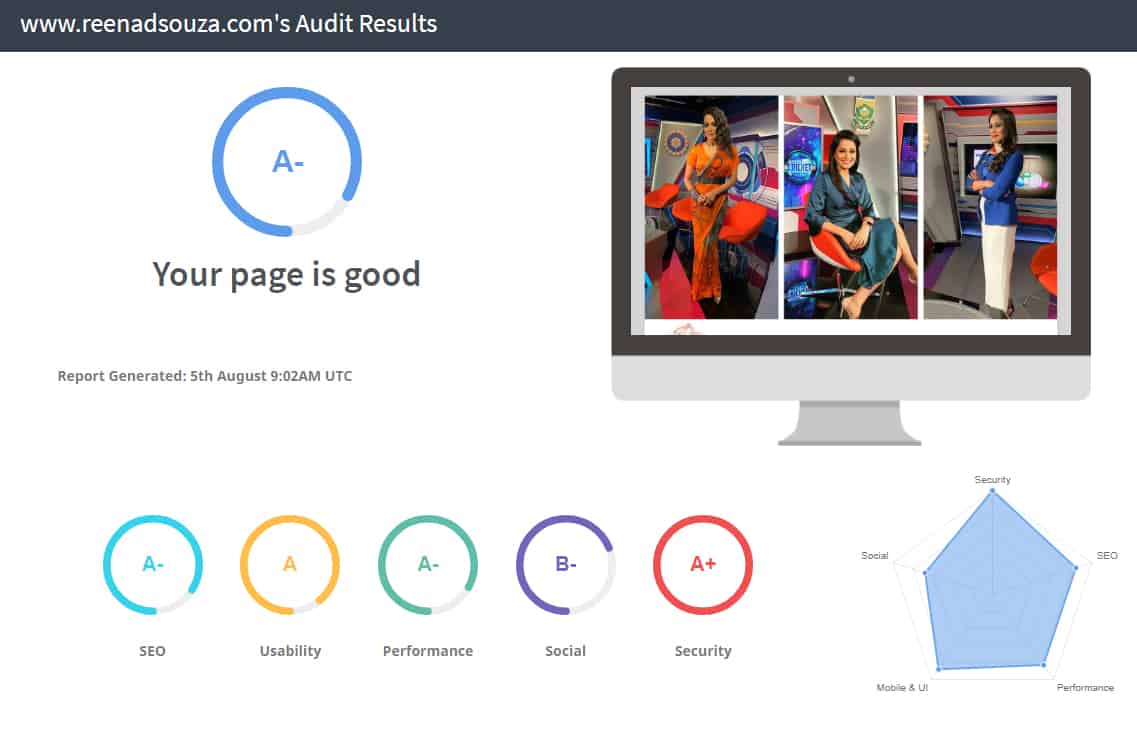This screenshot has width=1137, height=734.
Task: Click the woman in orange sari photo
Action: coord(711,207)
